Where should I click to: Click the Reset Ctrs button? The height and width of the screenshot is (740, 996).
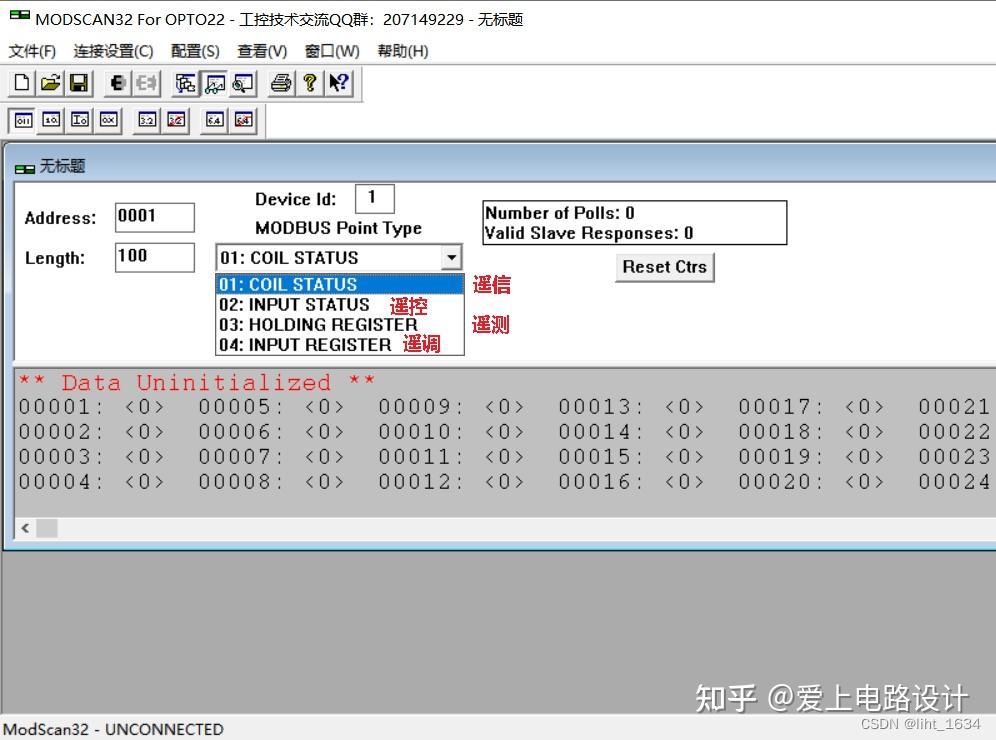pyautogui.click(x=664, y=267)
